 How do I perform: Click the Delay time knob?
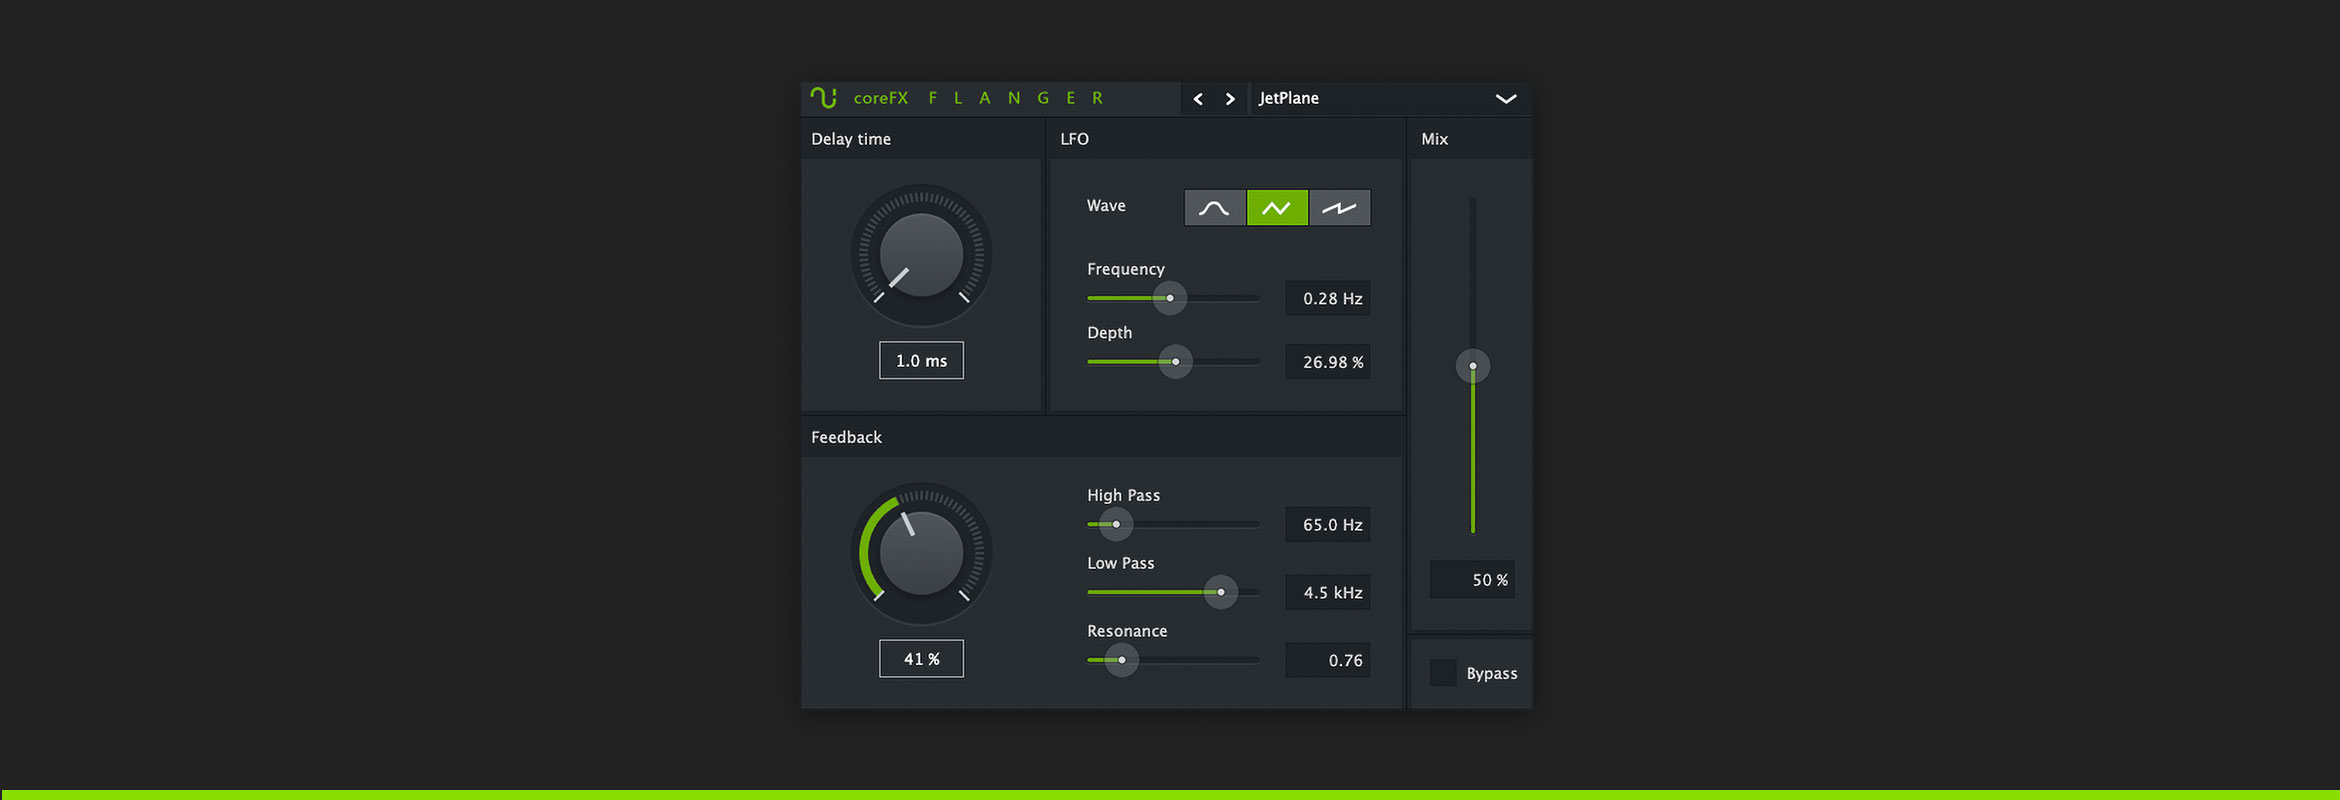(921, 255)
